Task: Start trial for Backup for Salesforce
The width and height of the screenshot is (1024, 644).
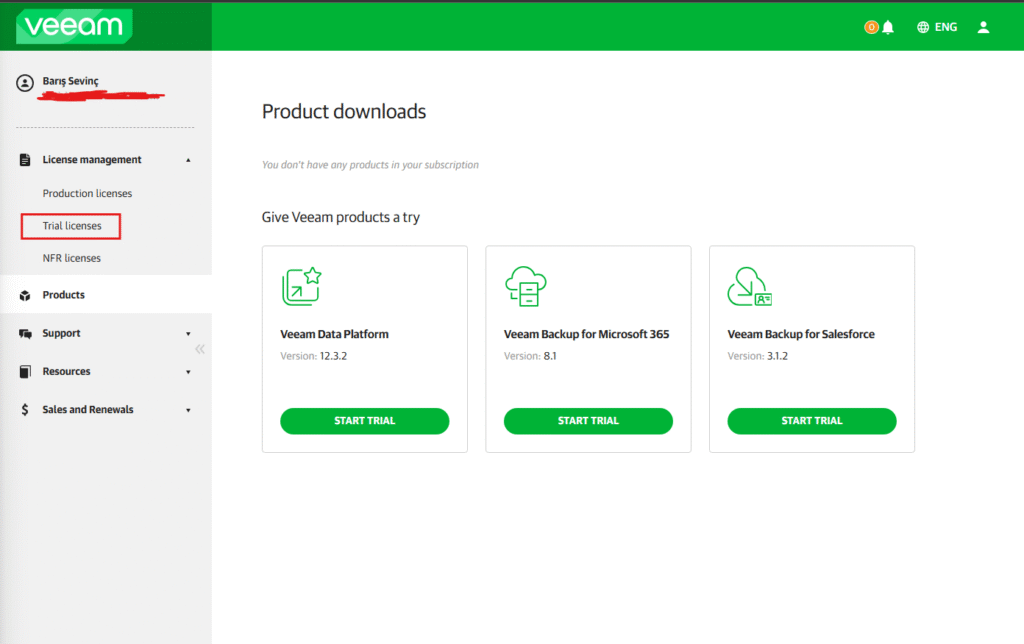Action: click(812, 421)
